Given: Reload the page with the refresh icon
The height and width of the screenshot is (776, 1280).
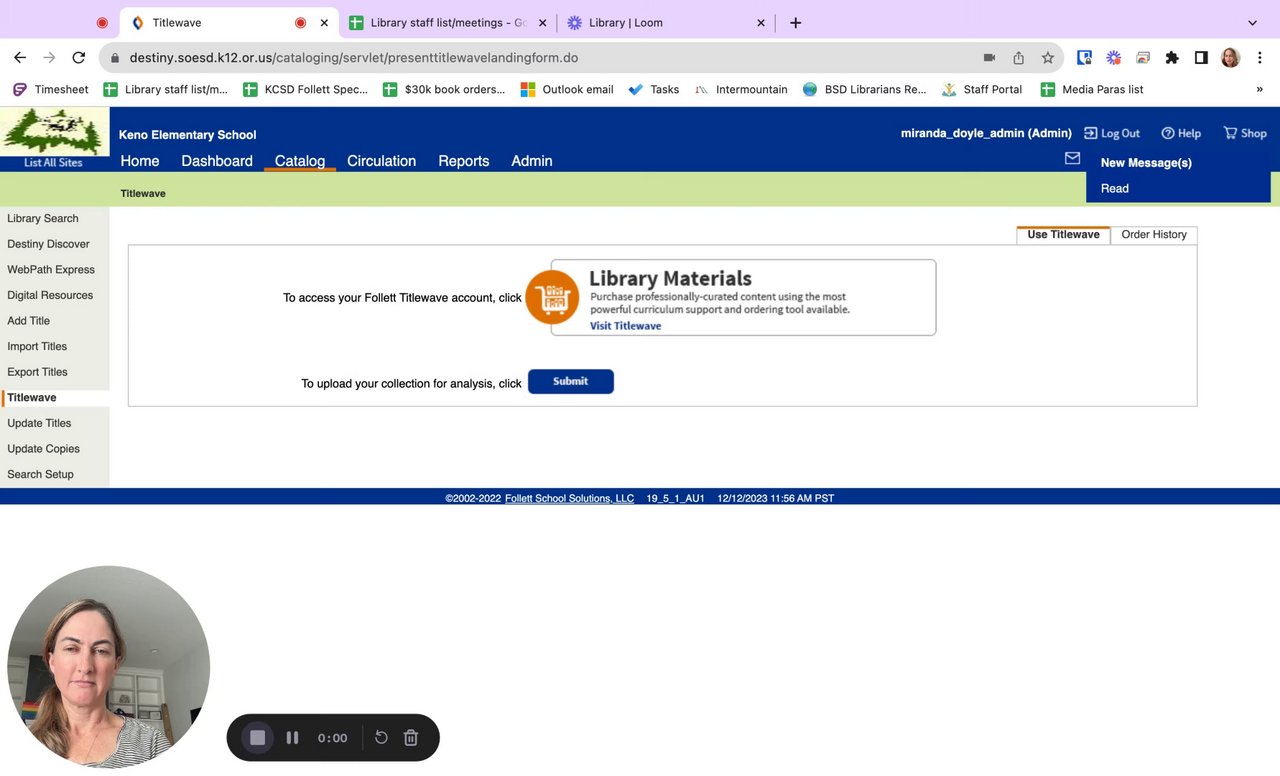Looking at the screenshot, I should 79,58.
